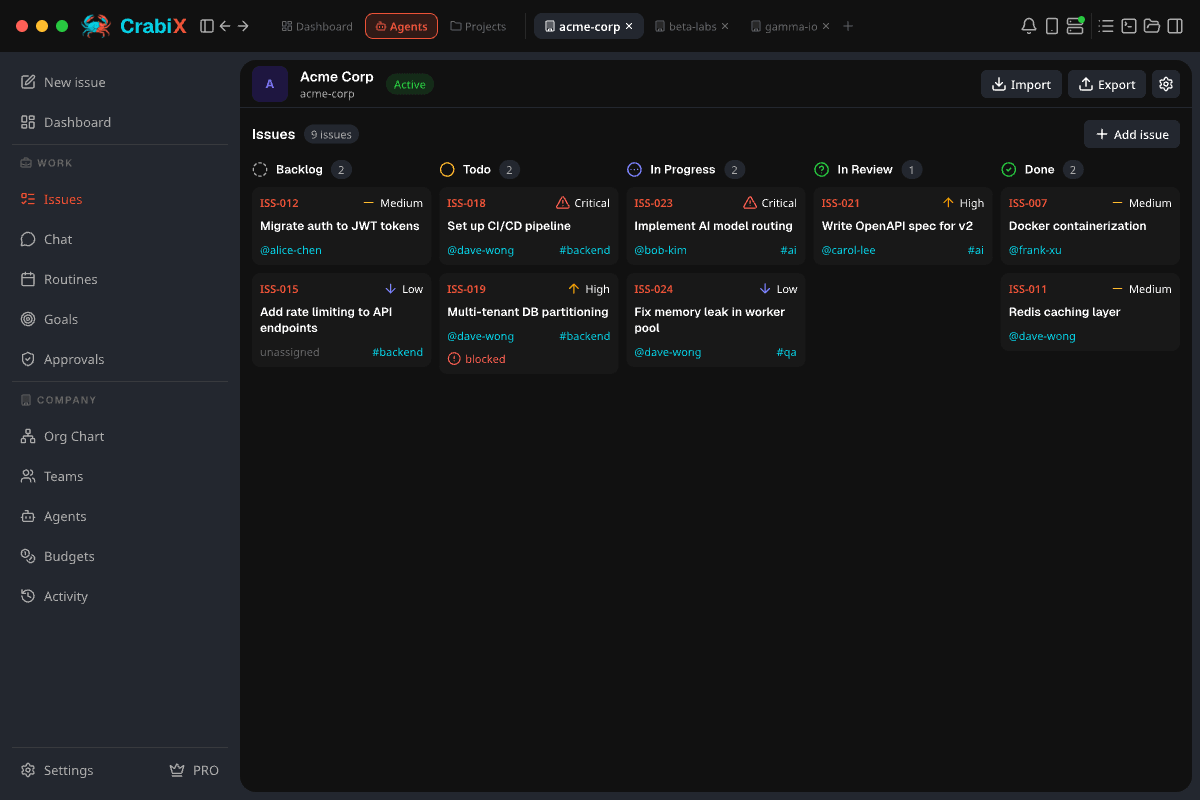Image resolution: width=1200 pixels, height=800 pixels.
Task: Open Chat in the sidebar
Action: 120,239
